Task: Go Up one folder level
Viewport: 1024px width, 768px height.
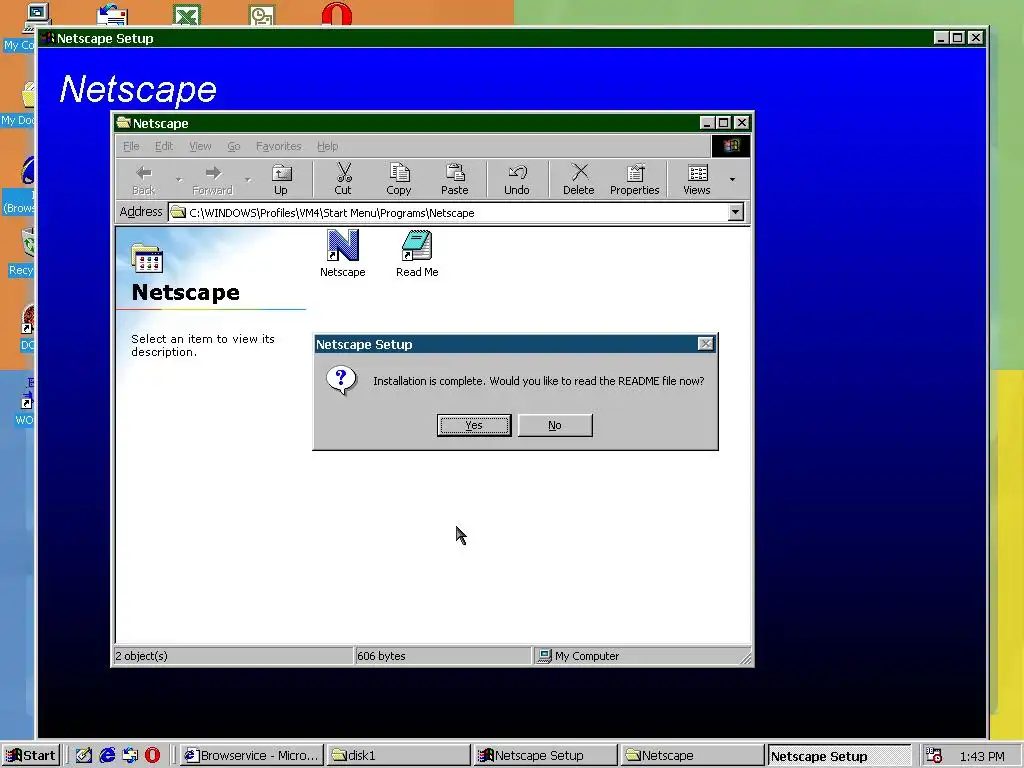Action: [281, 180]
